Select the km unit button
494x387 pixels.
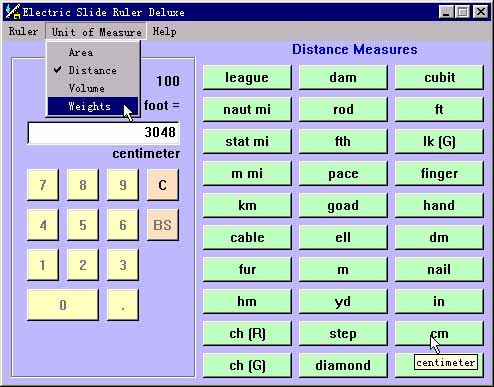click(247, 205)
